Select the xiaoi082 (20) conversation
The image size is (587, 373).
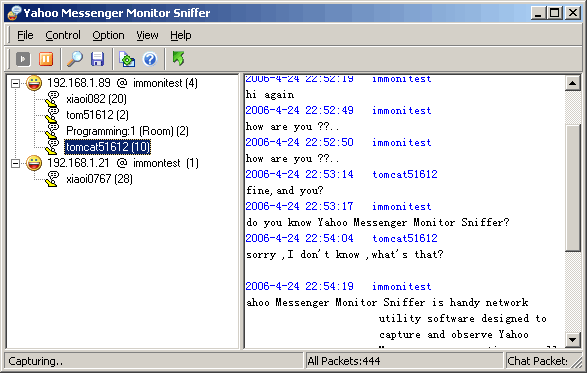coord(96,99)
